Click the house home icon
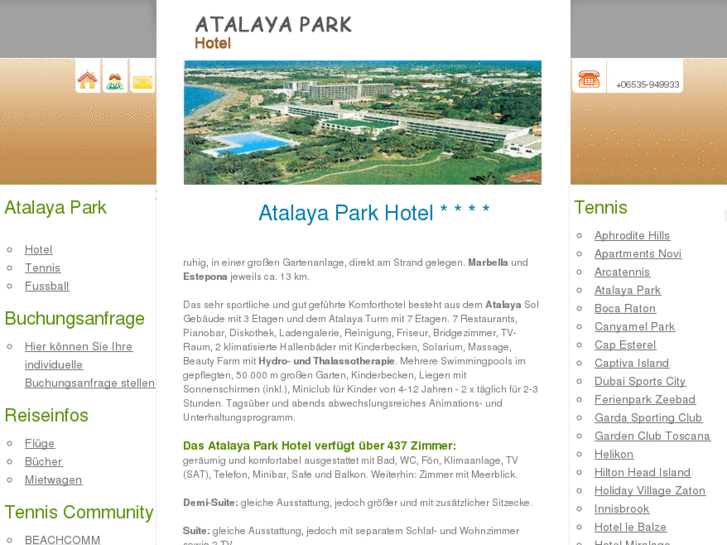The width and height of the screenshot is (727, 545). coord(88,80)
